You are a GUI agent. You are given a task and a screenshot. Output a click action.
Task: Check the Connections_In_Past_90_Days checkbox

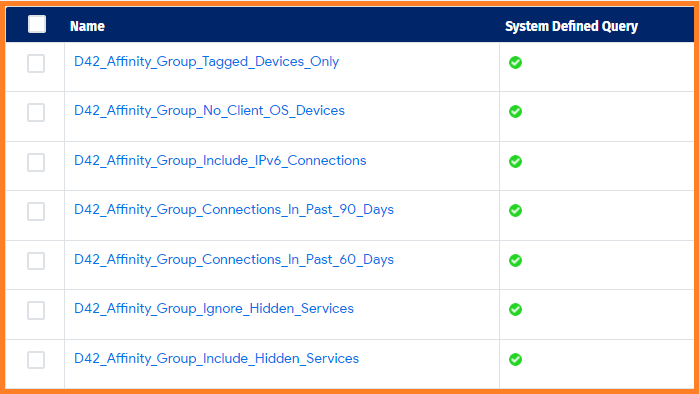click(36, 211)
